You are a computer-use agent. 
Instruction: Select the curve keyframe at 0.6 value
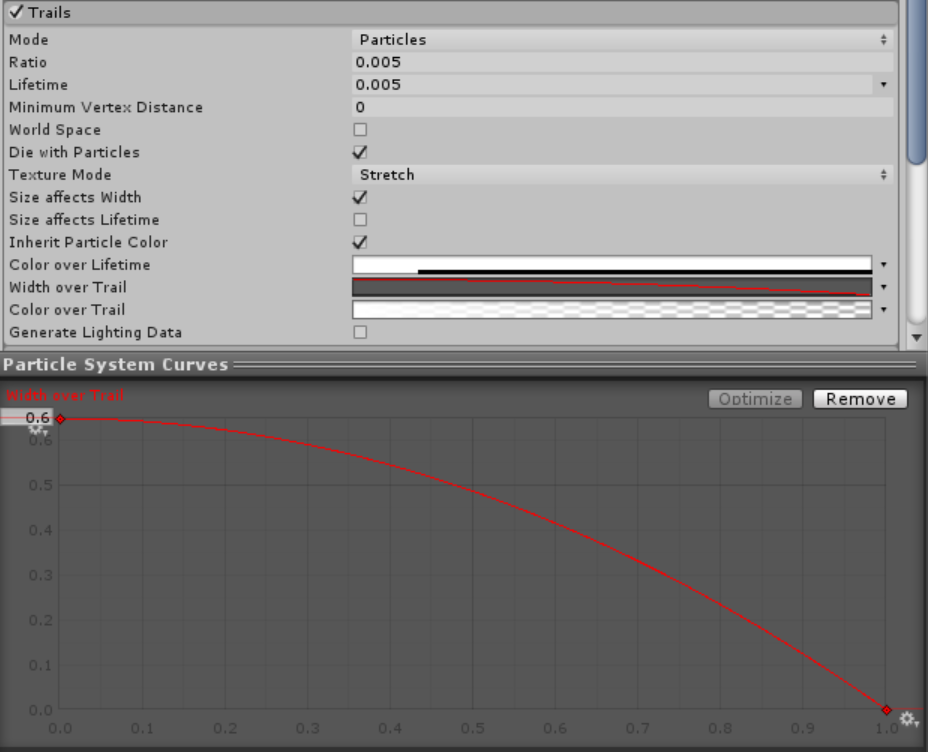coord(60,419)
